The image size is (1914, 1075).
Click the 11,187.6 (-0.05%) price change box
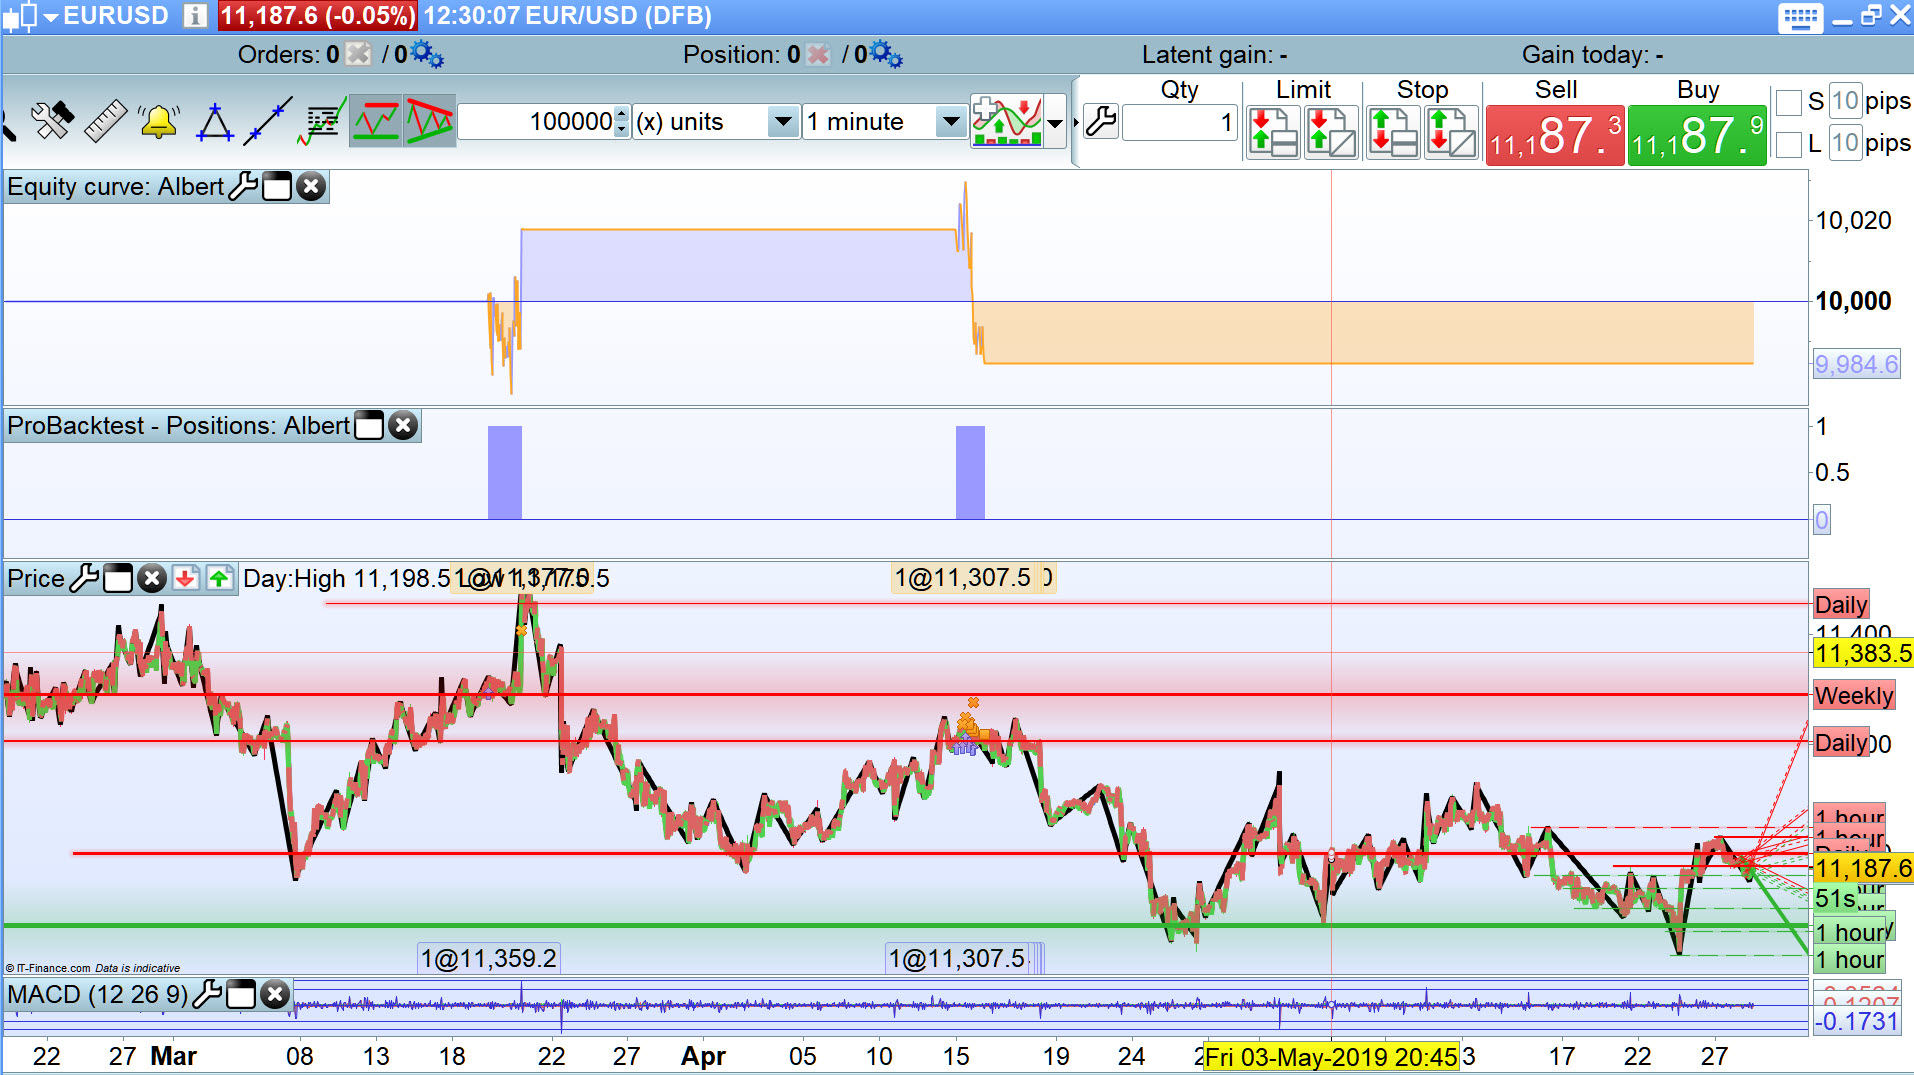317,16
